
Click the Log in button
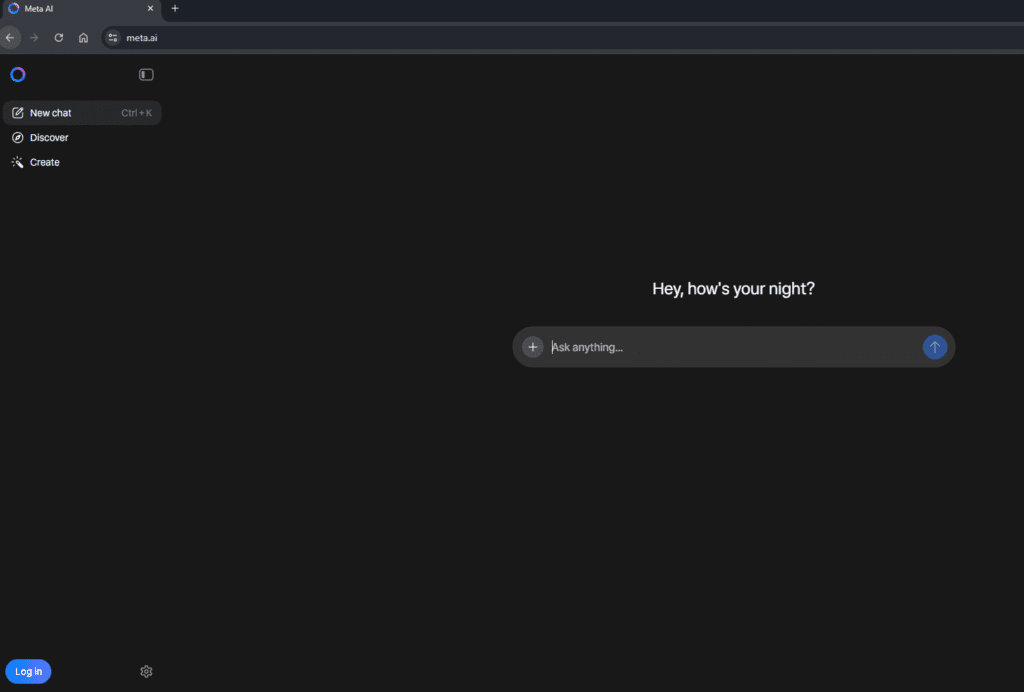click(28, 671)
